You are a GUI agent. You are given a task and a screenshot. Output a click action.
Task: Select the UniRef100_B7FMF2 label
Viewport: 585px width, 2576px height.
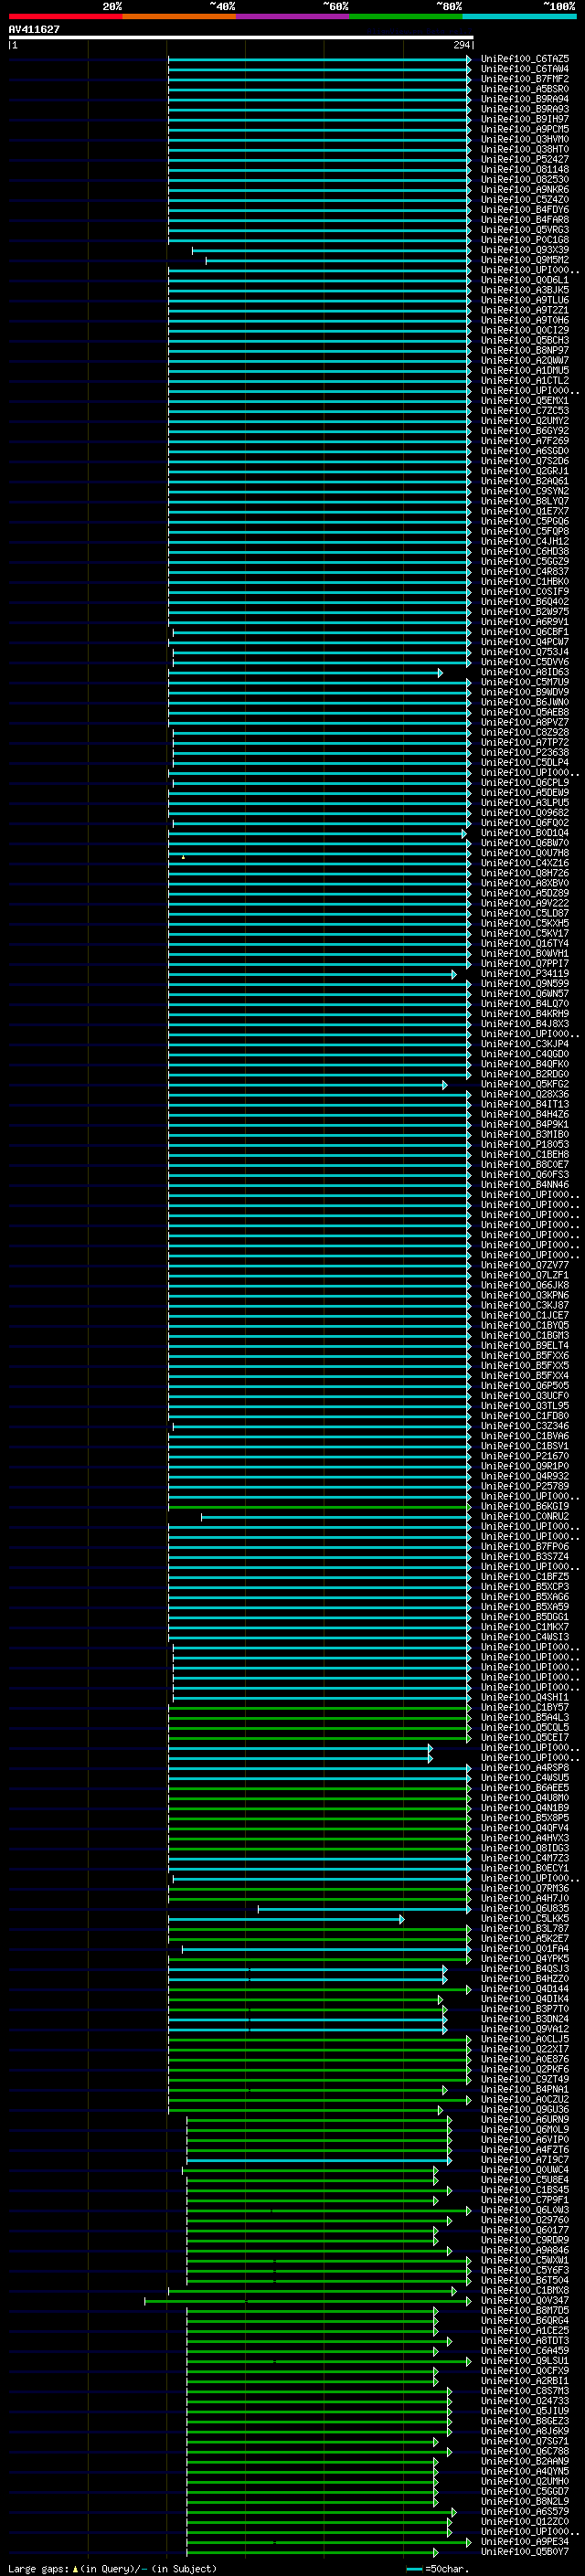pos(525,79)
